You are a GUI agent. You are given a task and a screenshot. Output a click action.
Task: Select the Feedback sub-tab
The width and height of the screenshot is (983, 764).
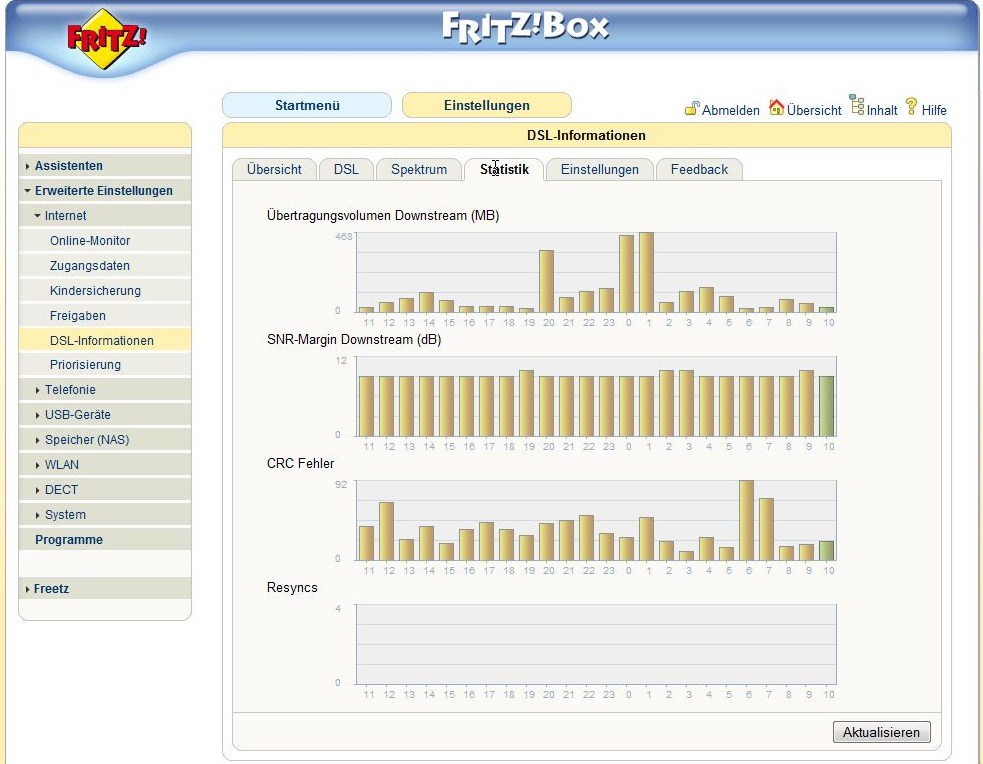699,169
